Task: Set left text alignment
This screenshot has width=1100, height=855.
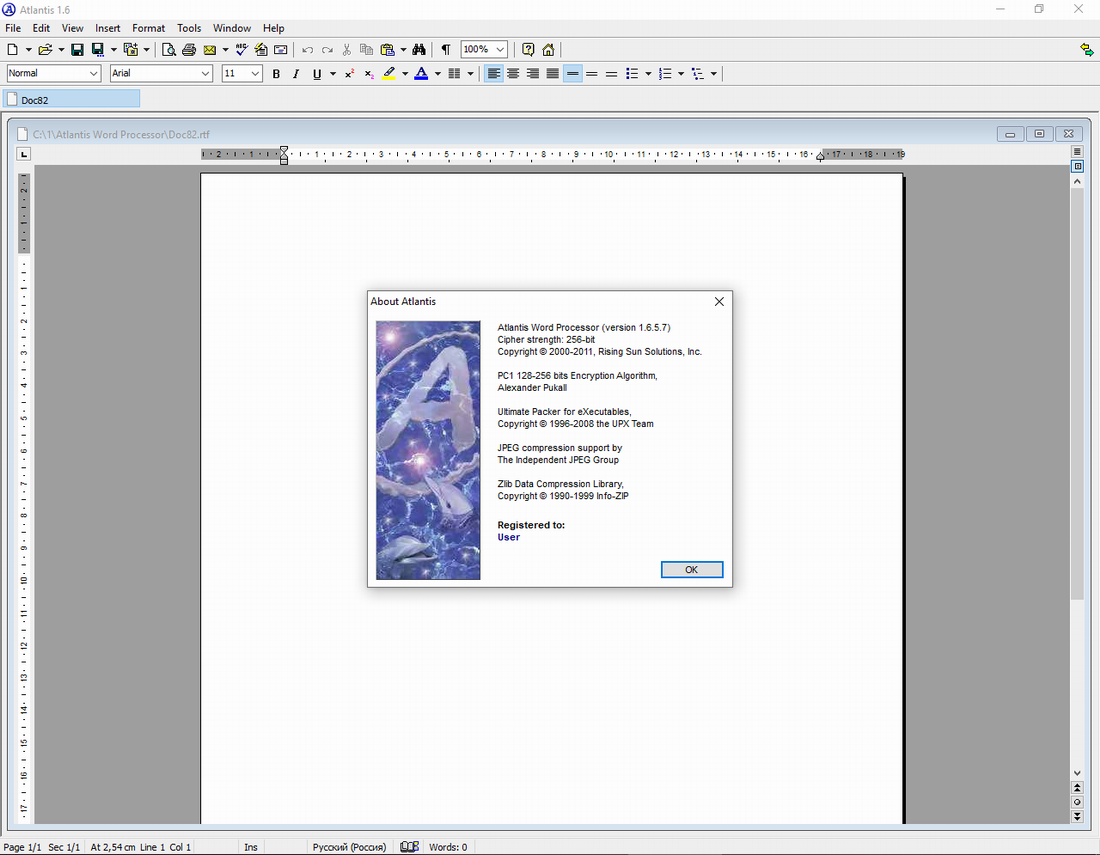Action: (494, 74)
